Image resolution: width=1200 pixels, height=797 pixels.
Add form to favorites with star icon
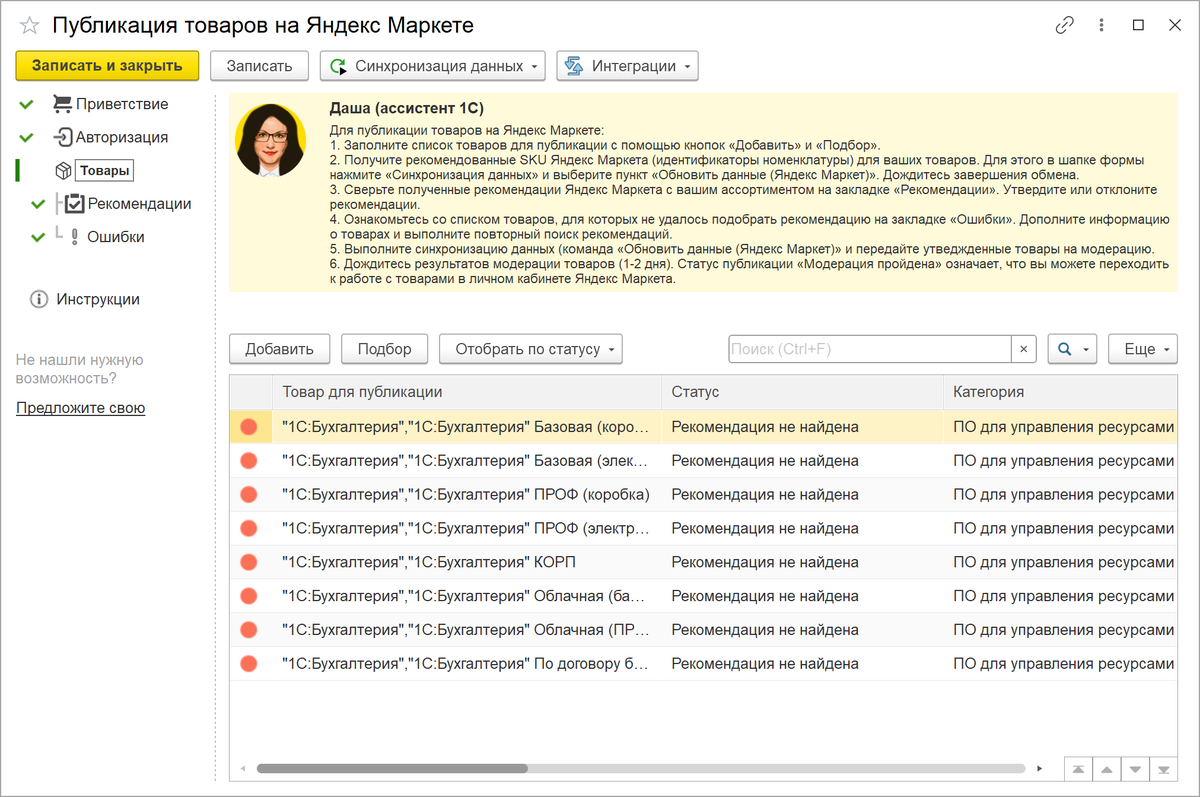pos(30,26)
